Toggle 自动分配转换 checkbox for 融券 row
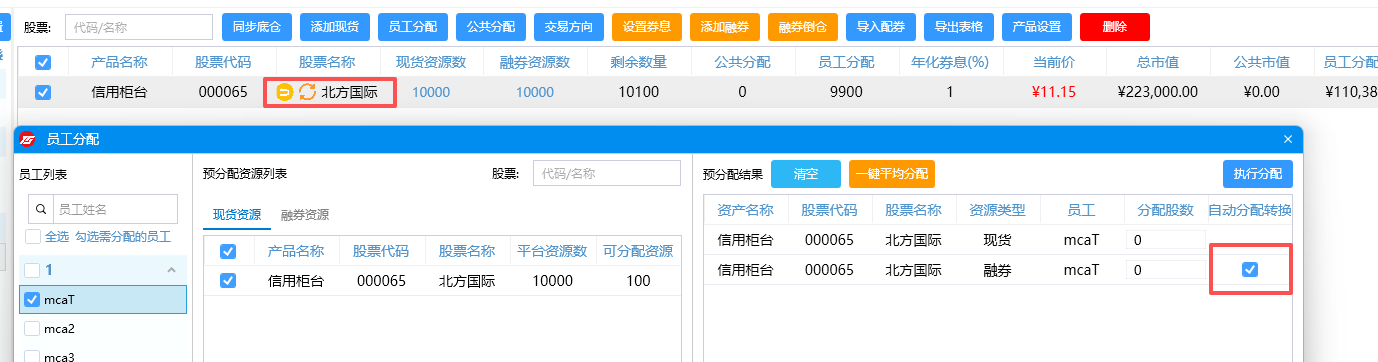The height and width of the screenshot is (362, 1378). (1249, 269)
